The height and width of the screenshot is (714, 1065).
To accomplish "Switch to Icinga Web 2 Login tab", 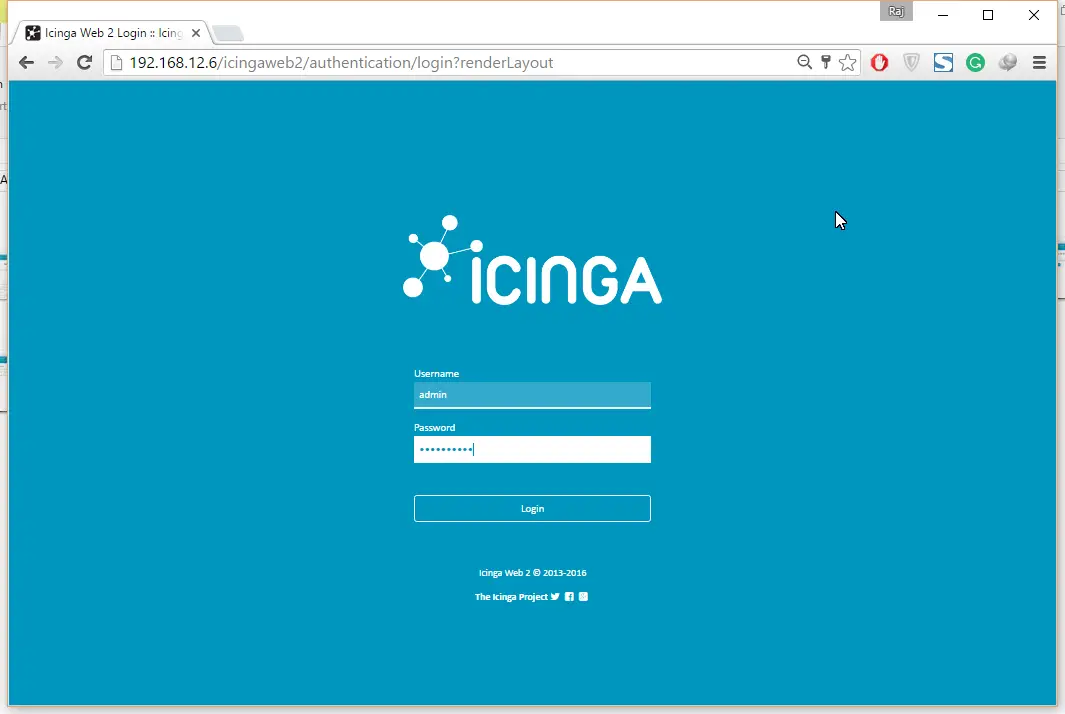I will coord(113,33).
